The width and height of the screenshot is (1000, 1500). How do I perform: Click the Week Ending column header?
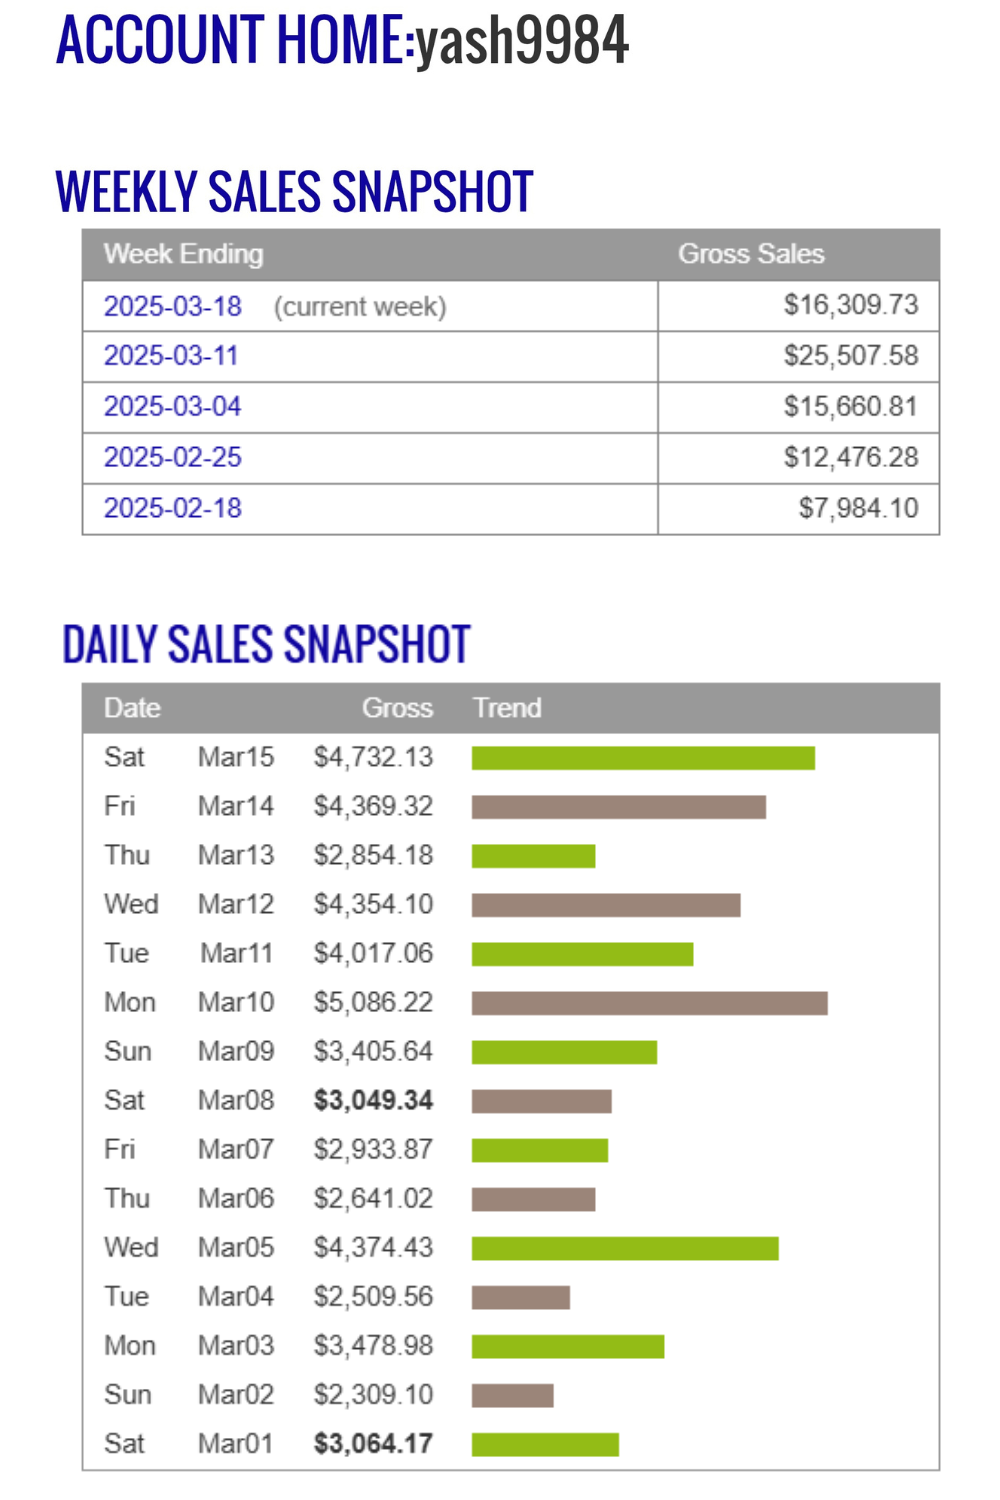click(x=184, y=254)
